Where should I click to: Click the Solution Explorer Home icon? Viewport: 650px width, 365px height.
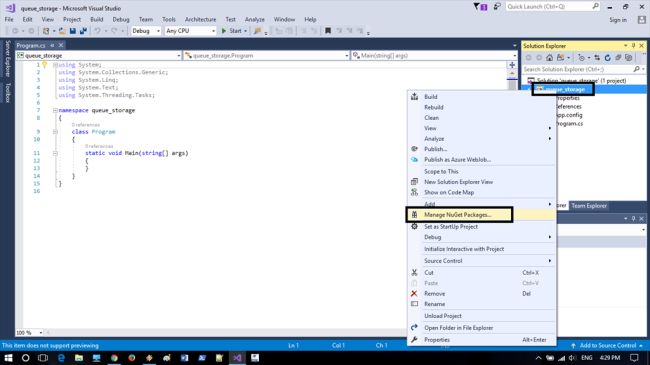click(549, 58)
